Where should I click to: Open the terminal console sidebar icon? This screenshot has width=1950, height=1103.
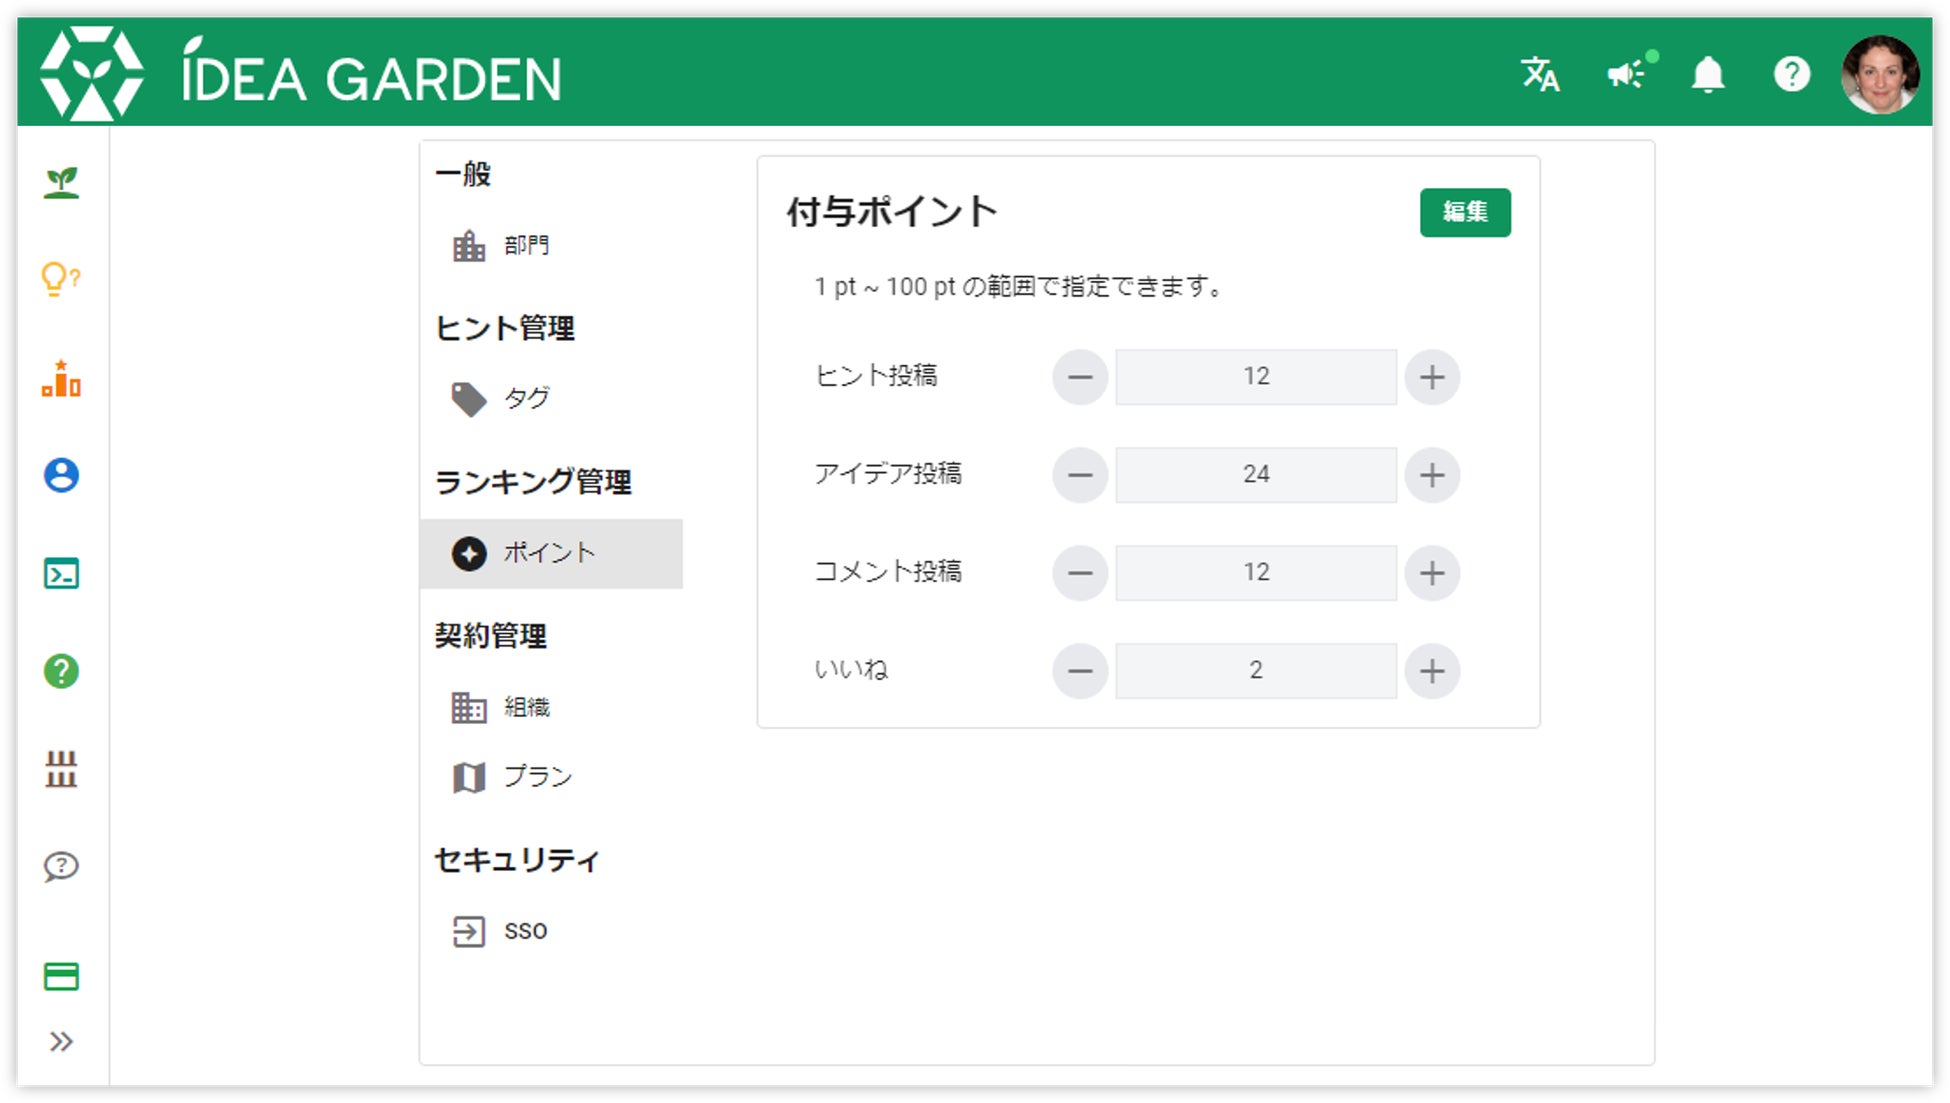(x=61, y=573)
